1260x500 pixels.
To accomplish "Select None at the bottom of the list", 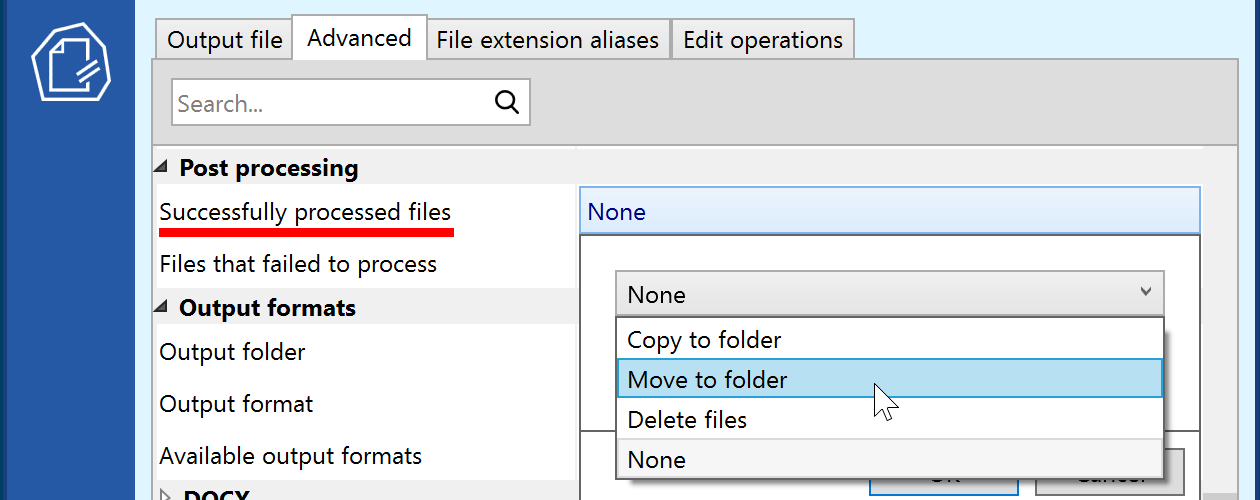I will 657,460.
